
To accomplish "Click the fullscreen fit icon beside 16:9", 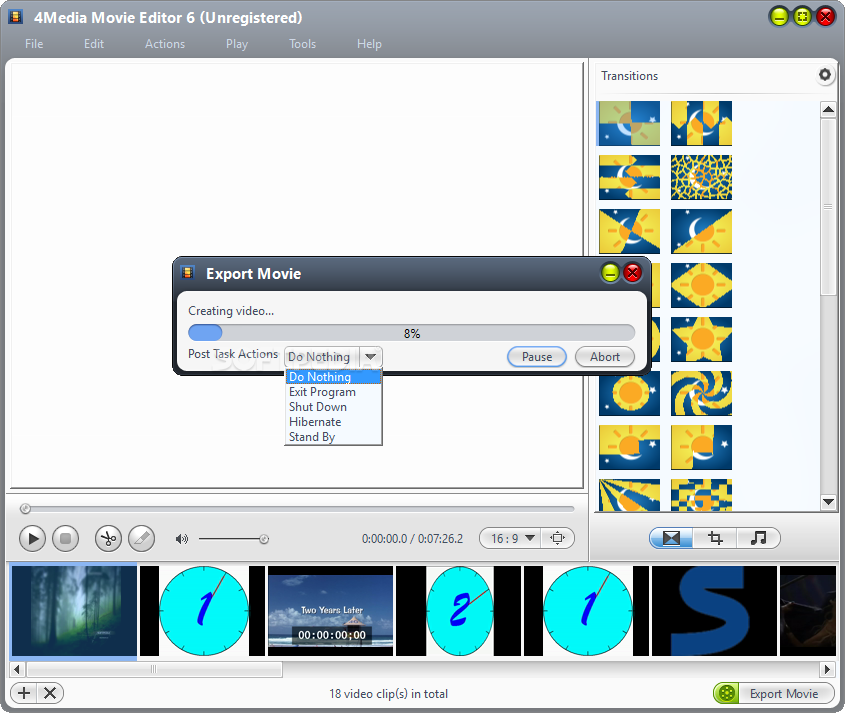I will (x=557, y=538).
